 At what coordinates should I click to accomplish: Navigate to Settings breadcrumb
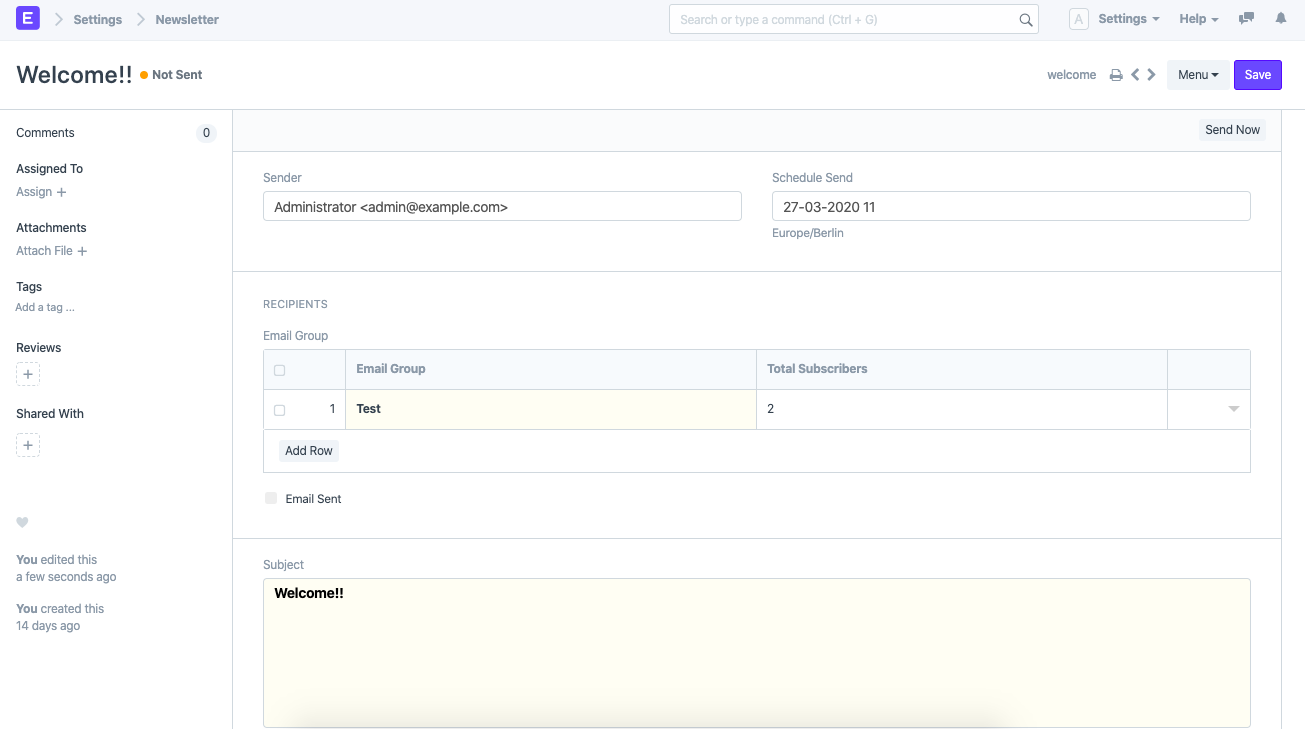tap(98, 19)
